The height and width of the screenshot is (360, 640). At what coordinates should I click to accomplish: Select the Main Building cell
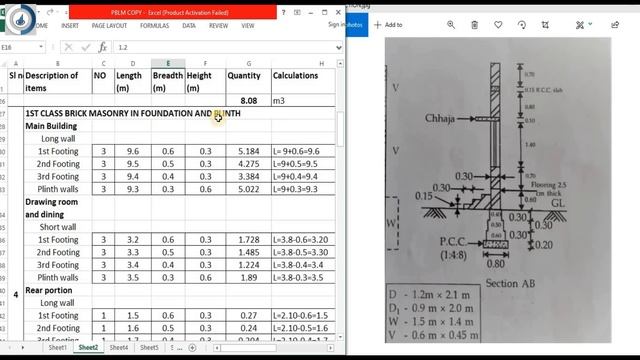click(x=58, y=126)
